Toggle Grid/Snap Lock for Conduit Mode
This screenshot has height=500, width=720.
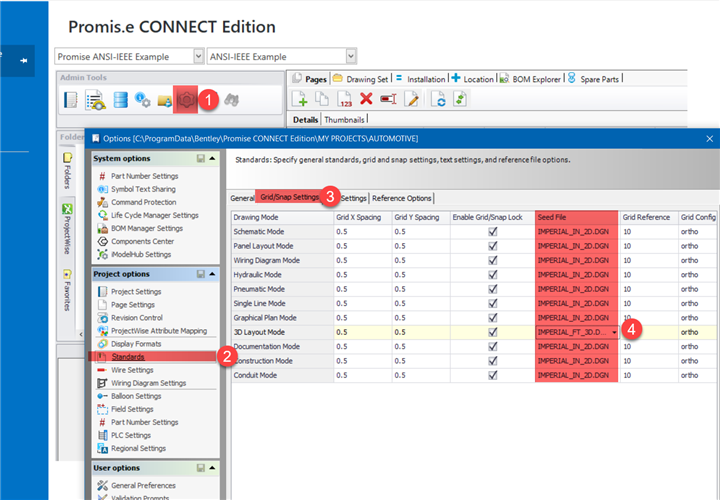pos(493,375)
